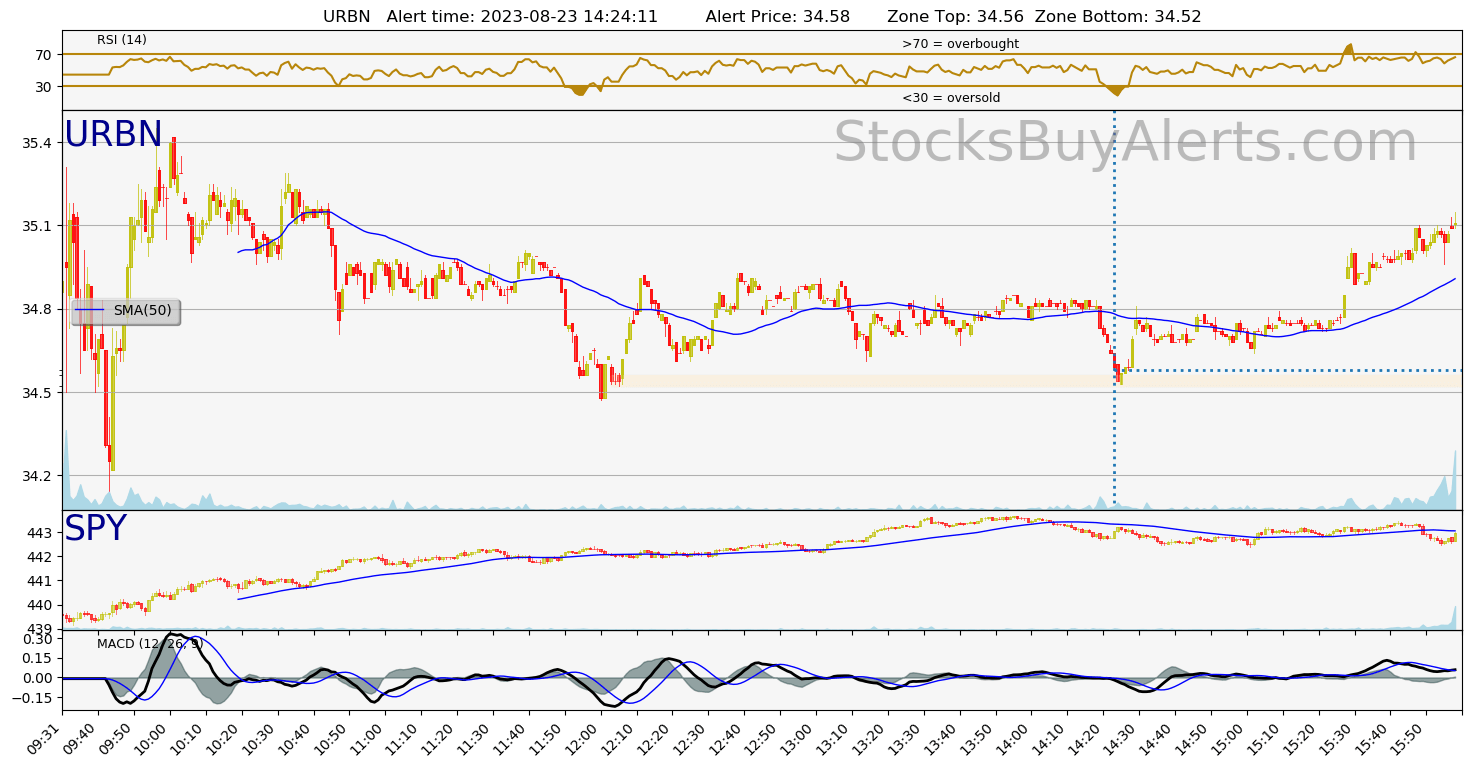Click the '>70 = overbought' annotation
Viewport: 1477px width, 768px height.
click(960, 44)
